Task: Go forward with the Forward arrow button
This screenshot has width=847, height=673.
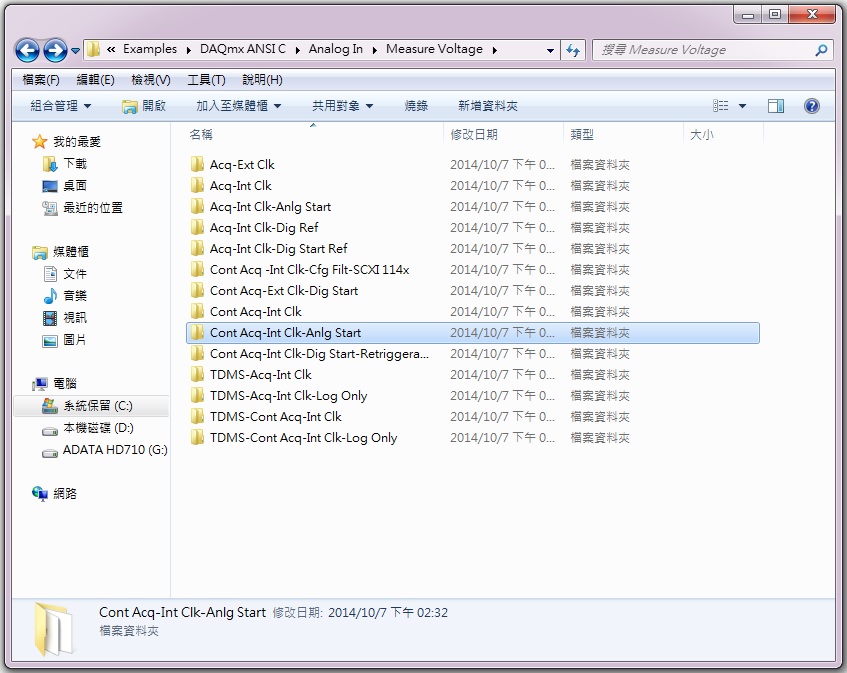Action: (x=55, y=51)
